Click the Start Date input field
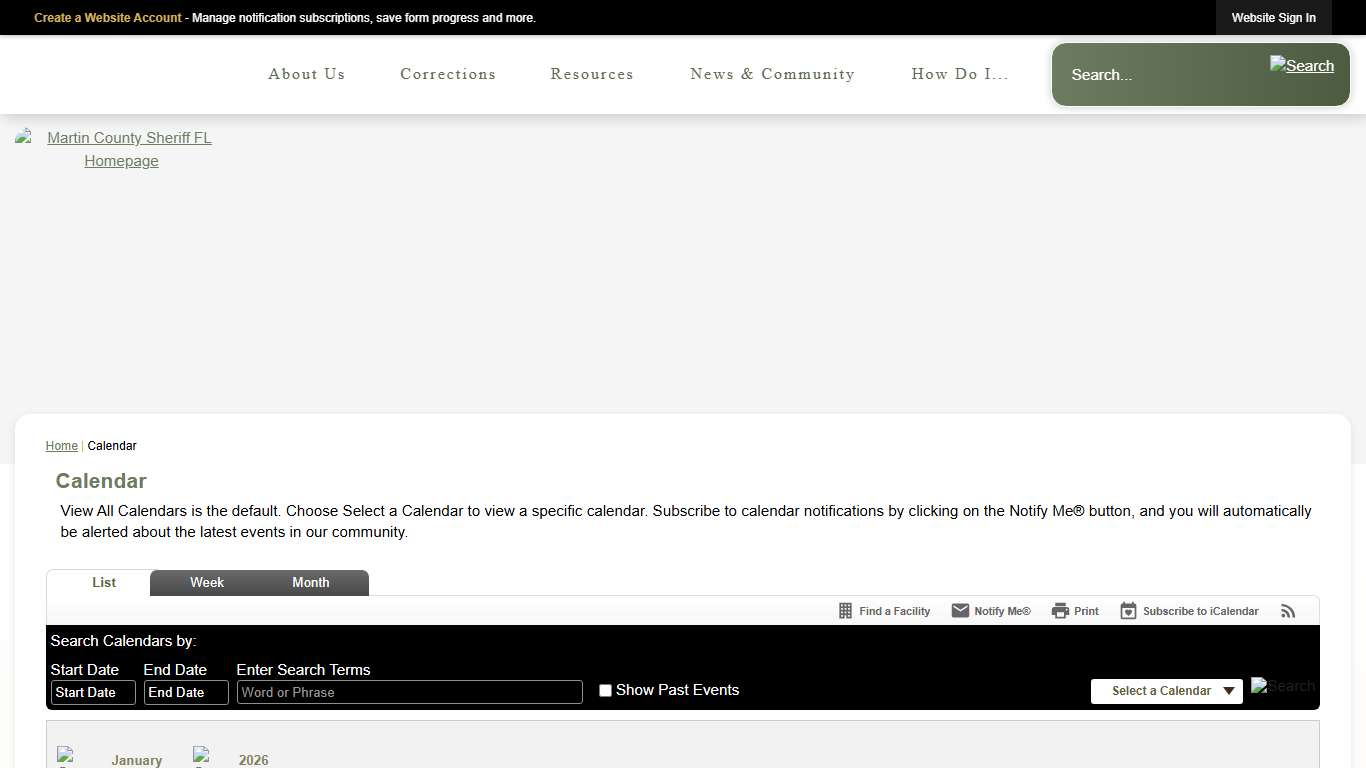 pos(93,693)
